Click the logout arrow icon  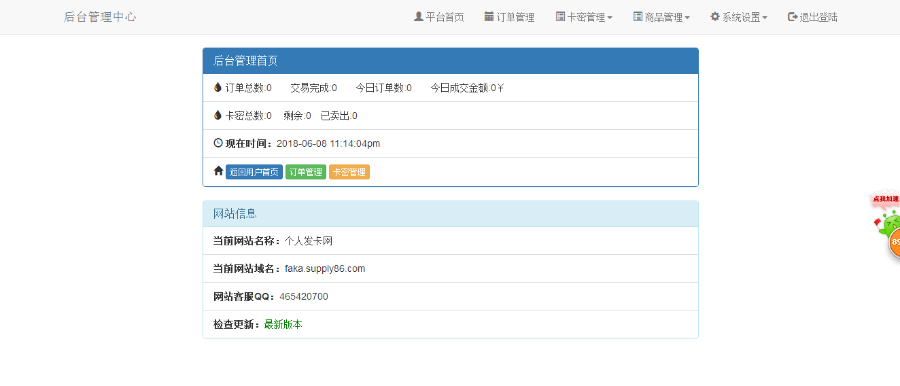coord(793,17)
